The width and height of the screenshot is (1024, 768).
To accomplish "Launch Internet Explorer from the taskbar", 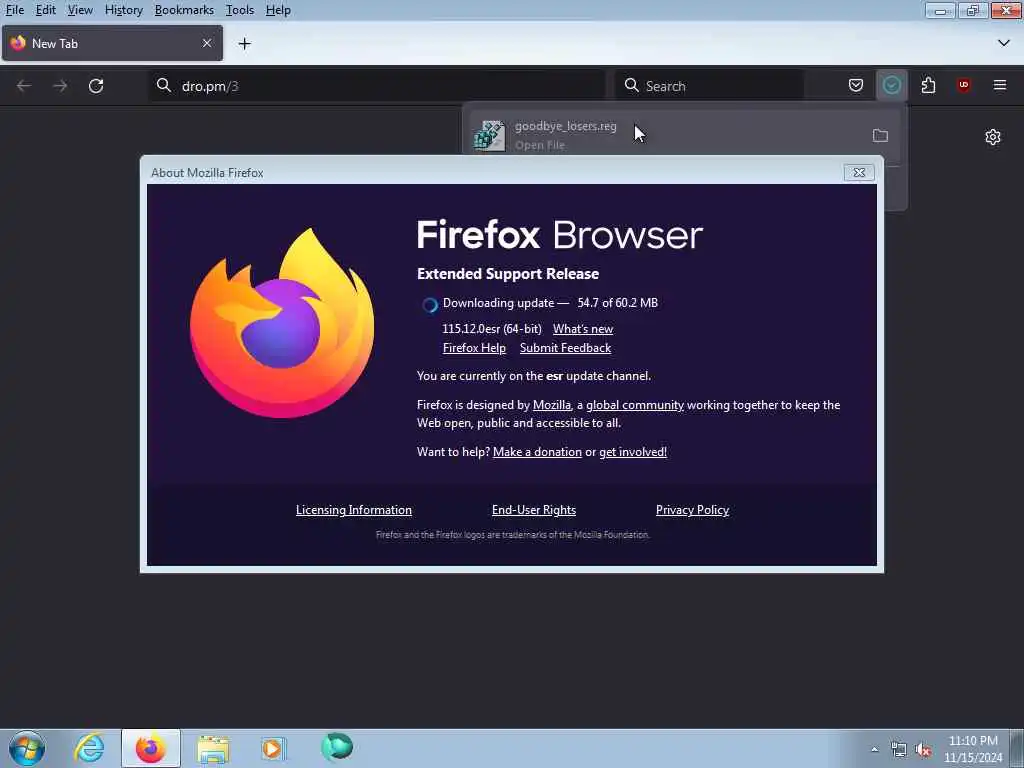I will 89,748.
